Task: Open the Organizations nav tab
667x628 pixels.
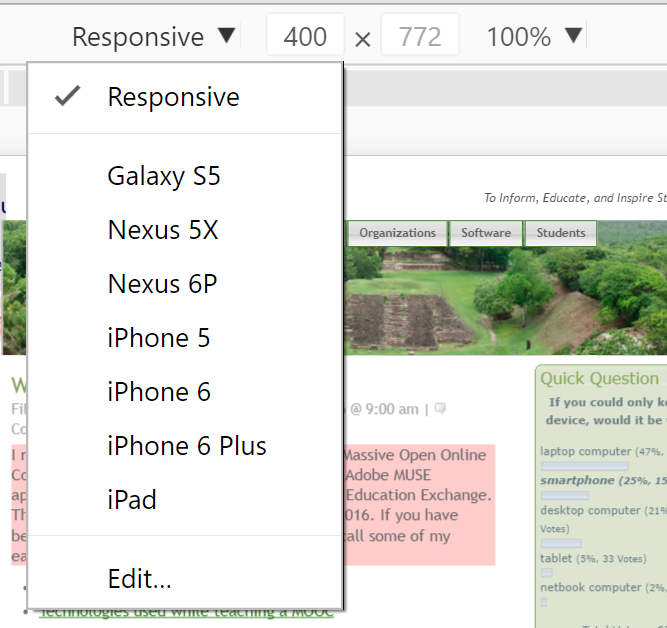Action: 398,233
